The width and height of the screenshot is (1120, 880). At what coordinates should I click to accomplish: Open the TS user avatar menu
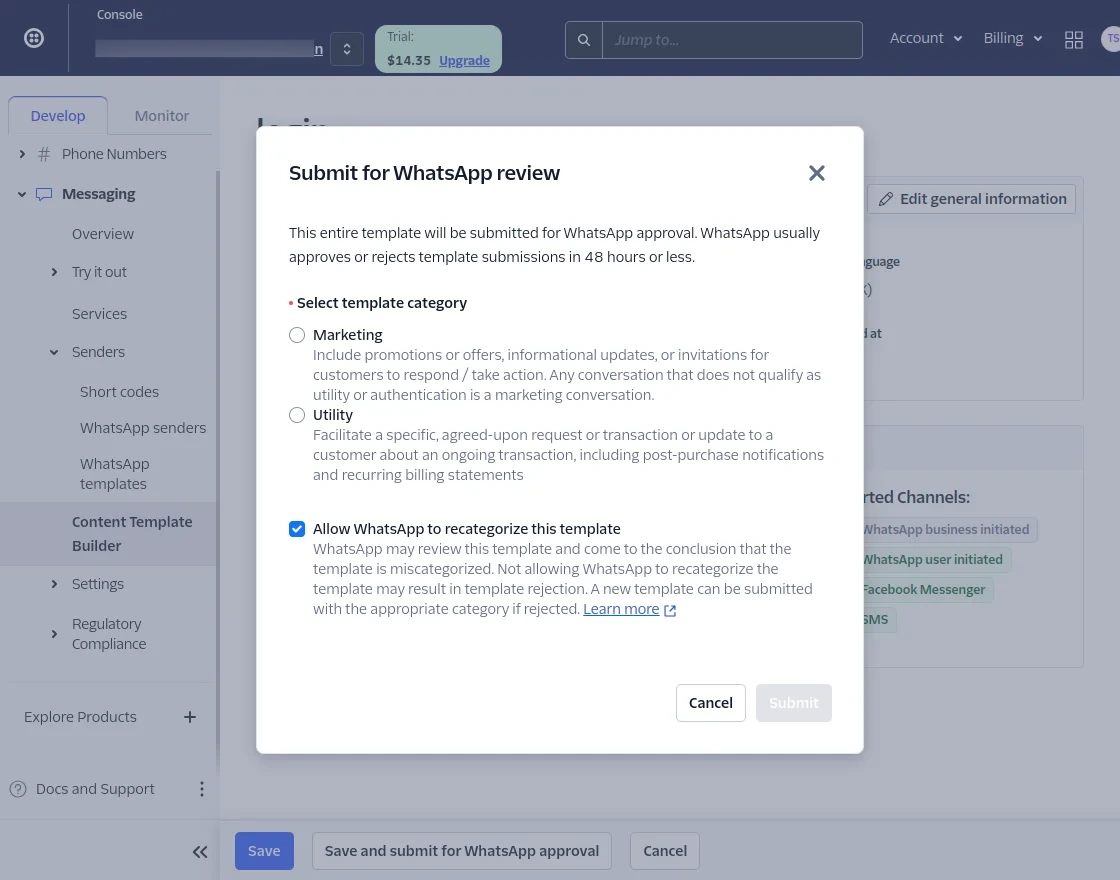click(x=1111, y=40)
